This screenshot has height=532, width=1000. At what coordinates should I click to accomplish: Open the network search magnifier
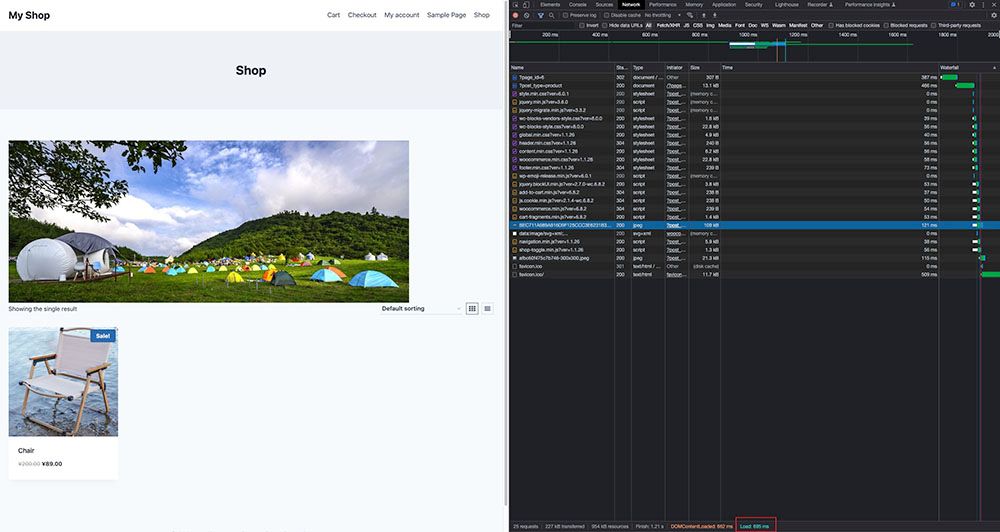pos(552,15)
